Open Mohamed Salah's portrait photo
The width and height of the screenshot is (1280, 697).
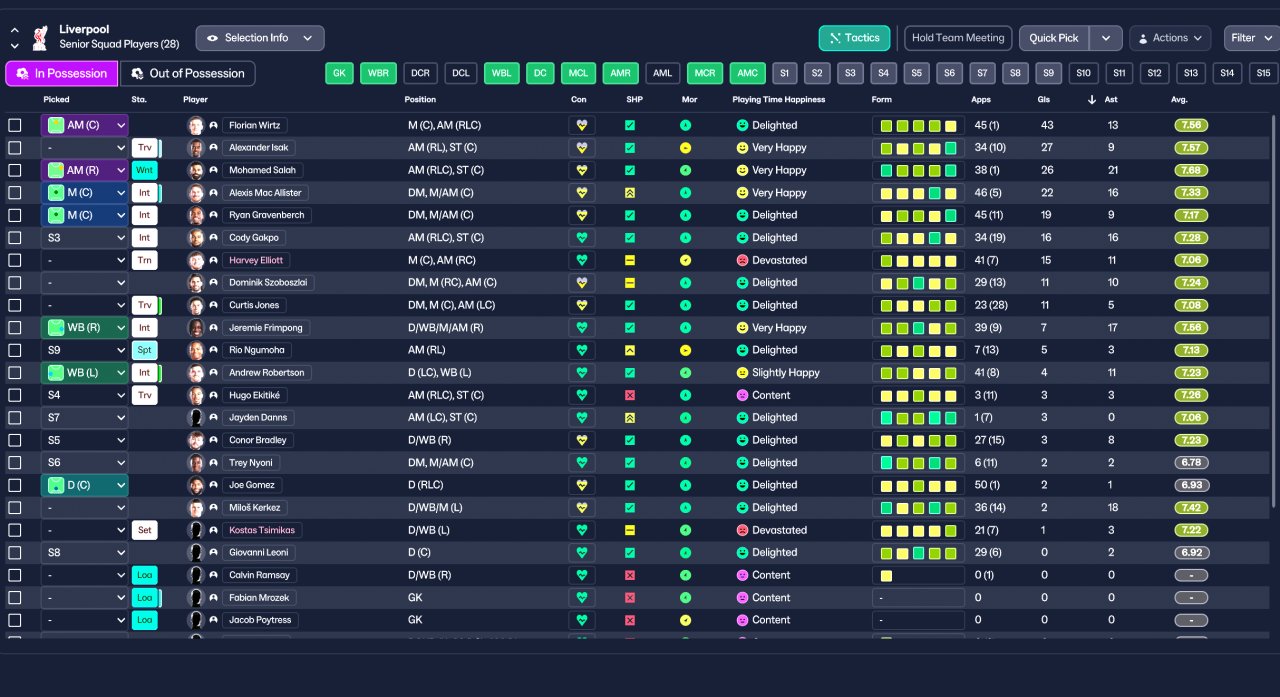pyautogui.click(x=196, y=171)
